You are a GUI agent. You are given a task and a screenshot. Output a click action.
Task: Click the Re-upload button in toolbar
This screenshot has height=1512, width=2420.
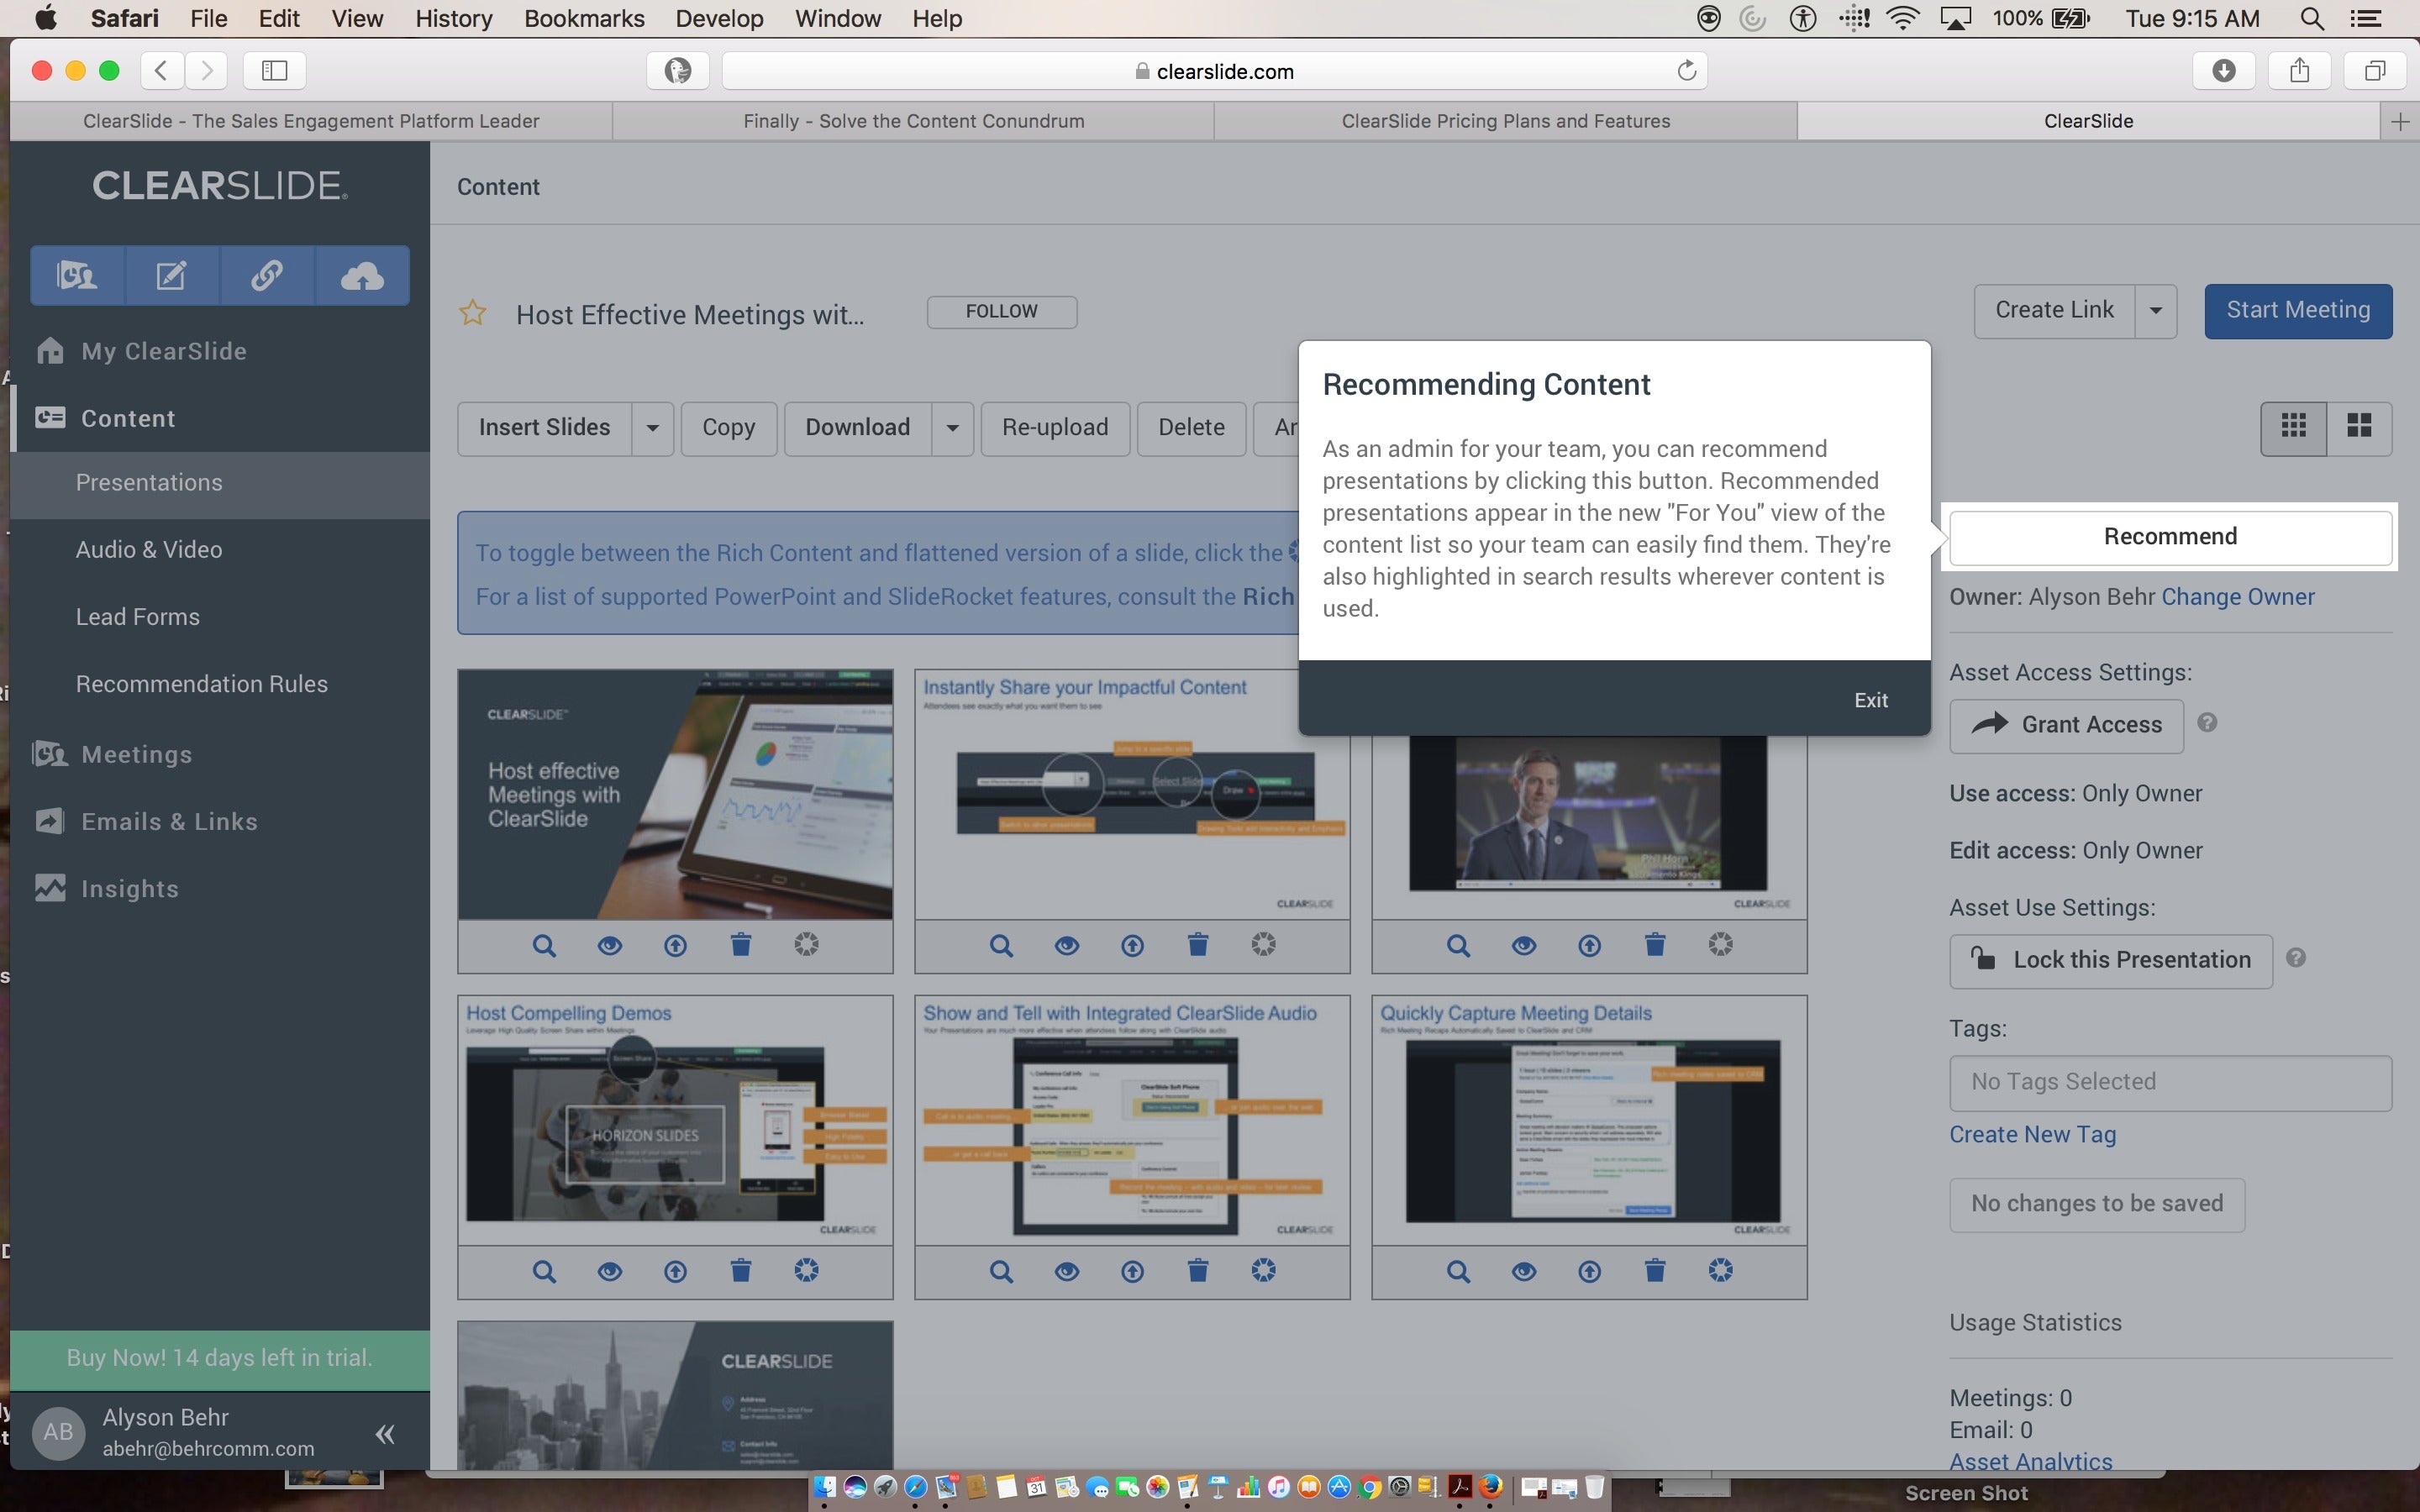(x=1055, y=428)
